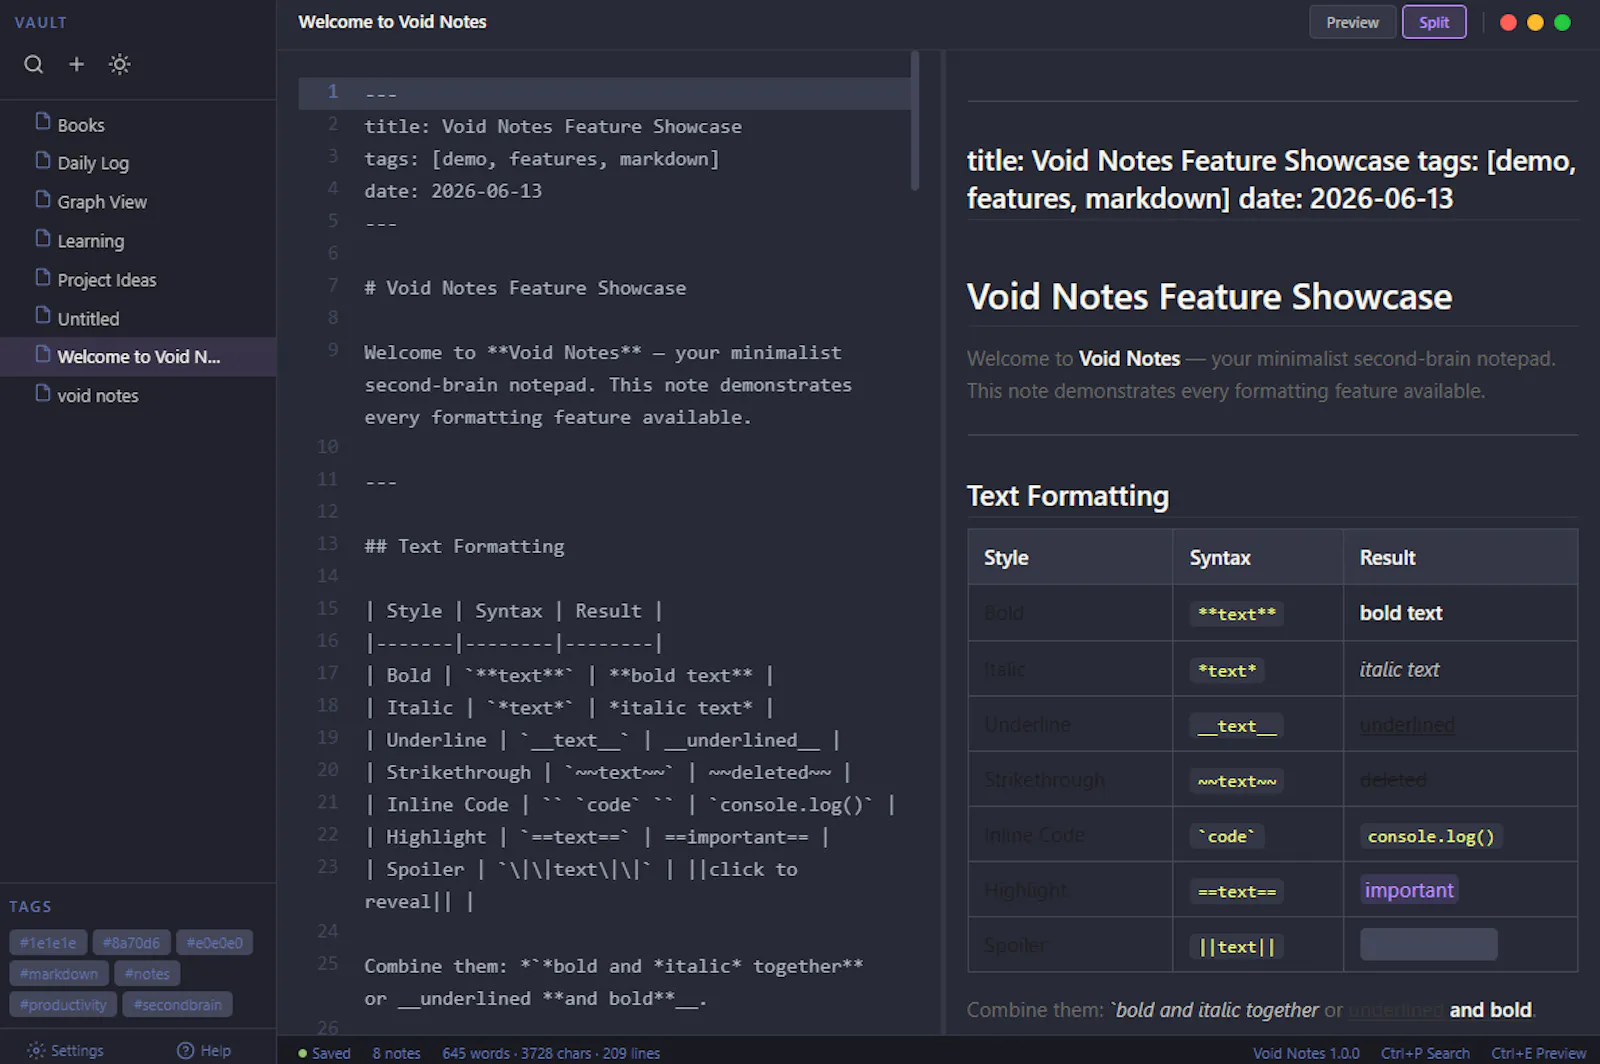Viewport: 1600px width, 1064px height.
Task: Click the green Saved status dot
Action: [x=302, y=1053]
